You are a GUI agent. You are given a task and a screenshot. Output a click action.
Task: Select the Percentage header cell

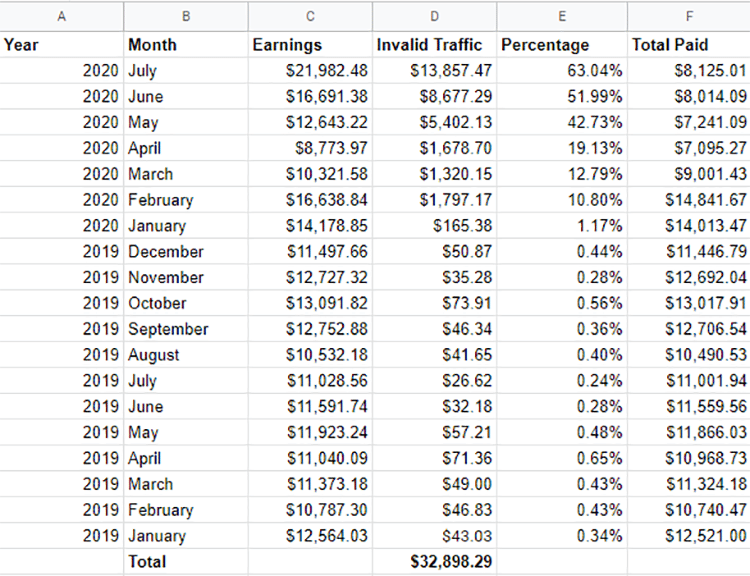click(562, 45)
